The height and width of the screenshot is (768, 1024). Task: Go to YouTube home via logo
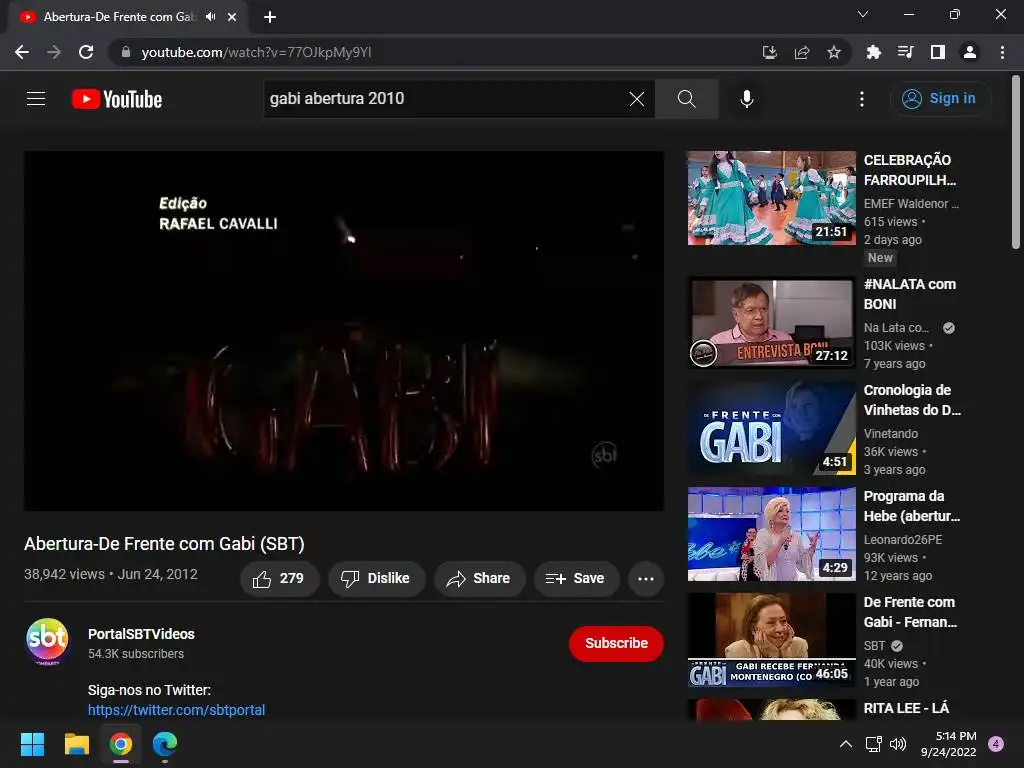[117, 99]
